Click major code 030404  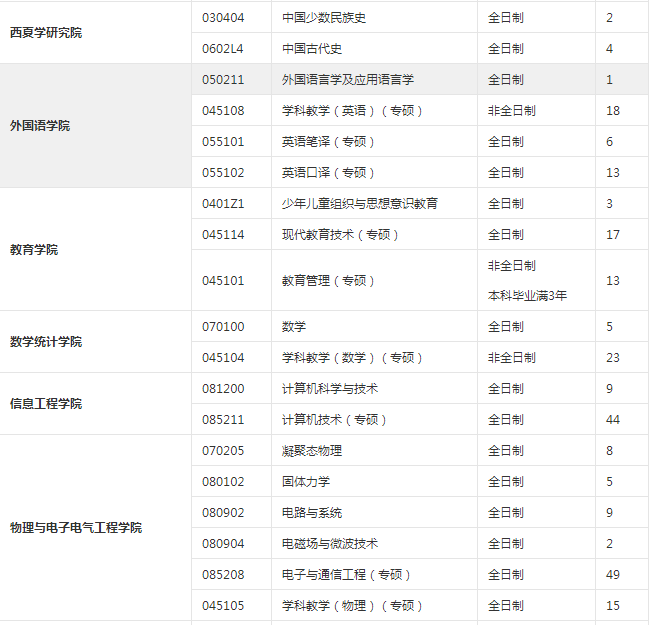pyautogui.click(x=222, y=17)
